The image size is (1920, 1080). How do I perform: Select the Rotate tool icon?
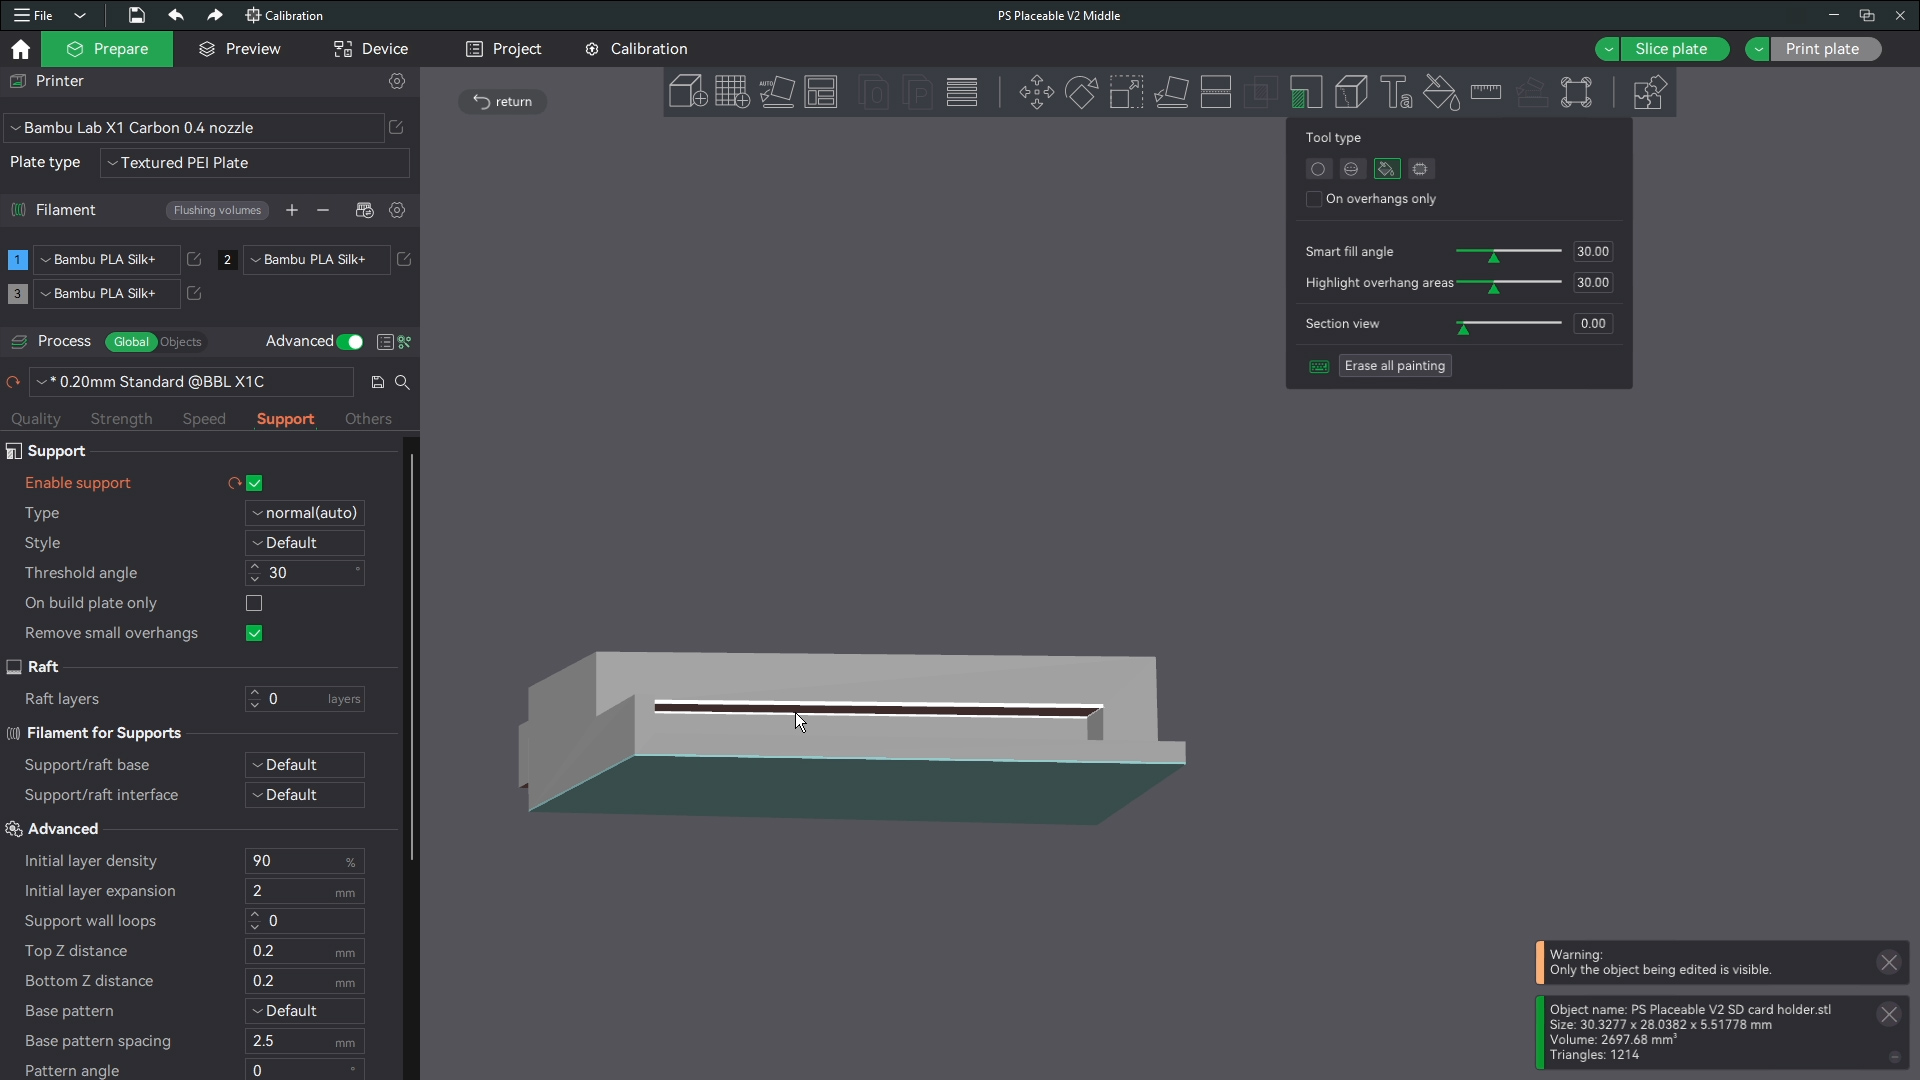coord(1081,92)
